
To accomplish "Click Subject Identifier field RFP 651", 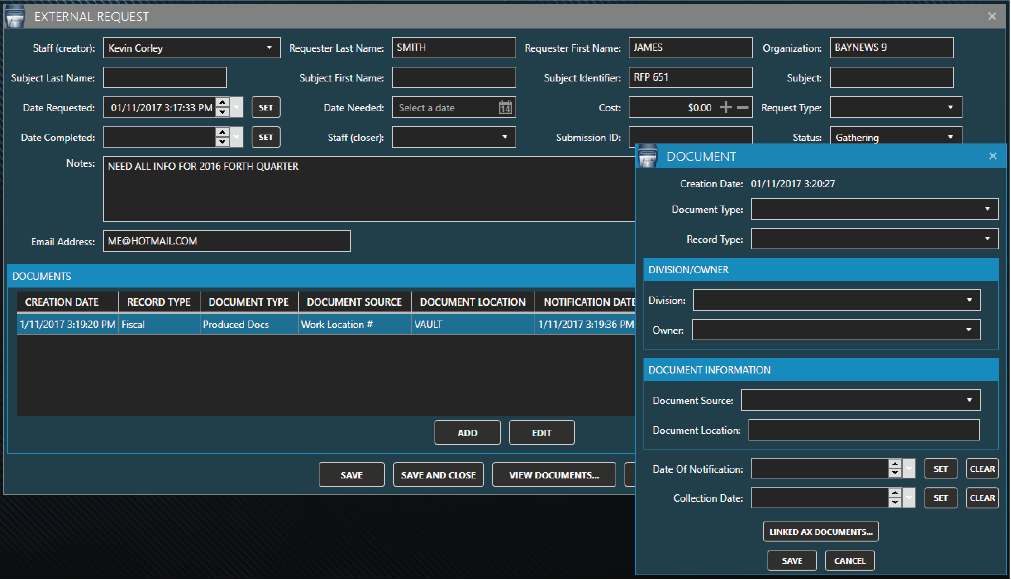I will tap(691, 77).
